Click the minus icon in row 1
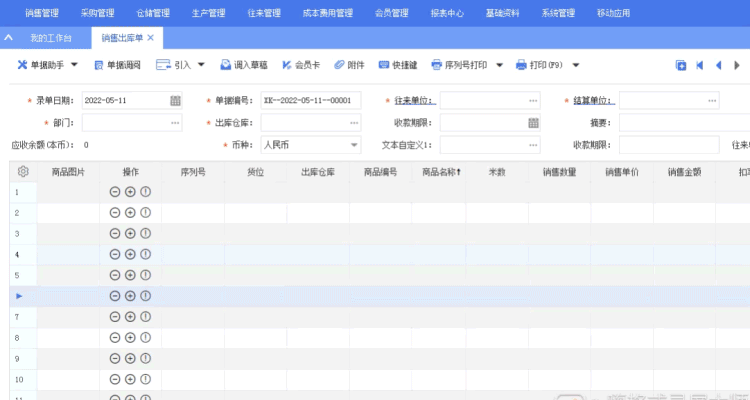Viewport: 750px width, 400px height. click(115, 191)
